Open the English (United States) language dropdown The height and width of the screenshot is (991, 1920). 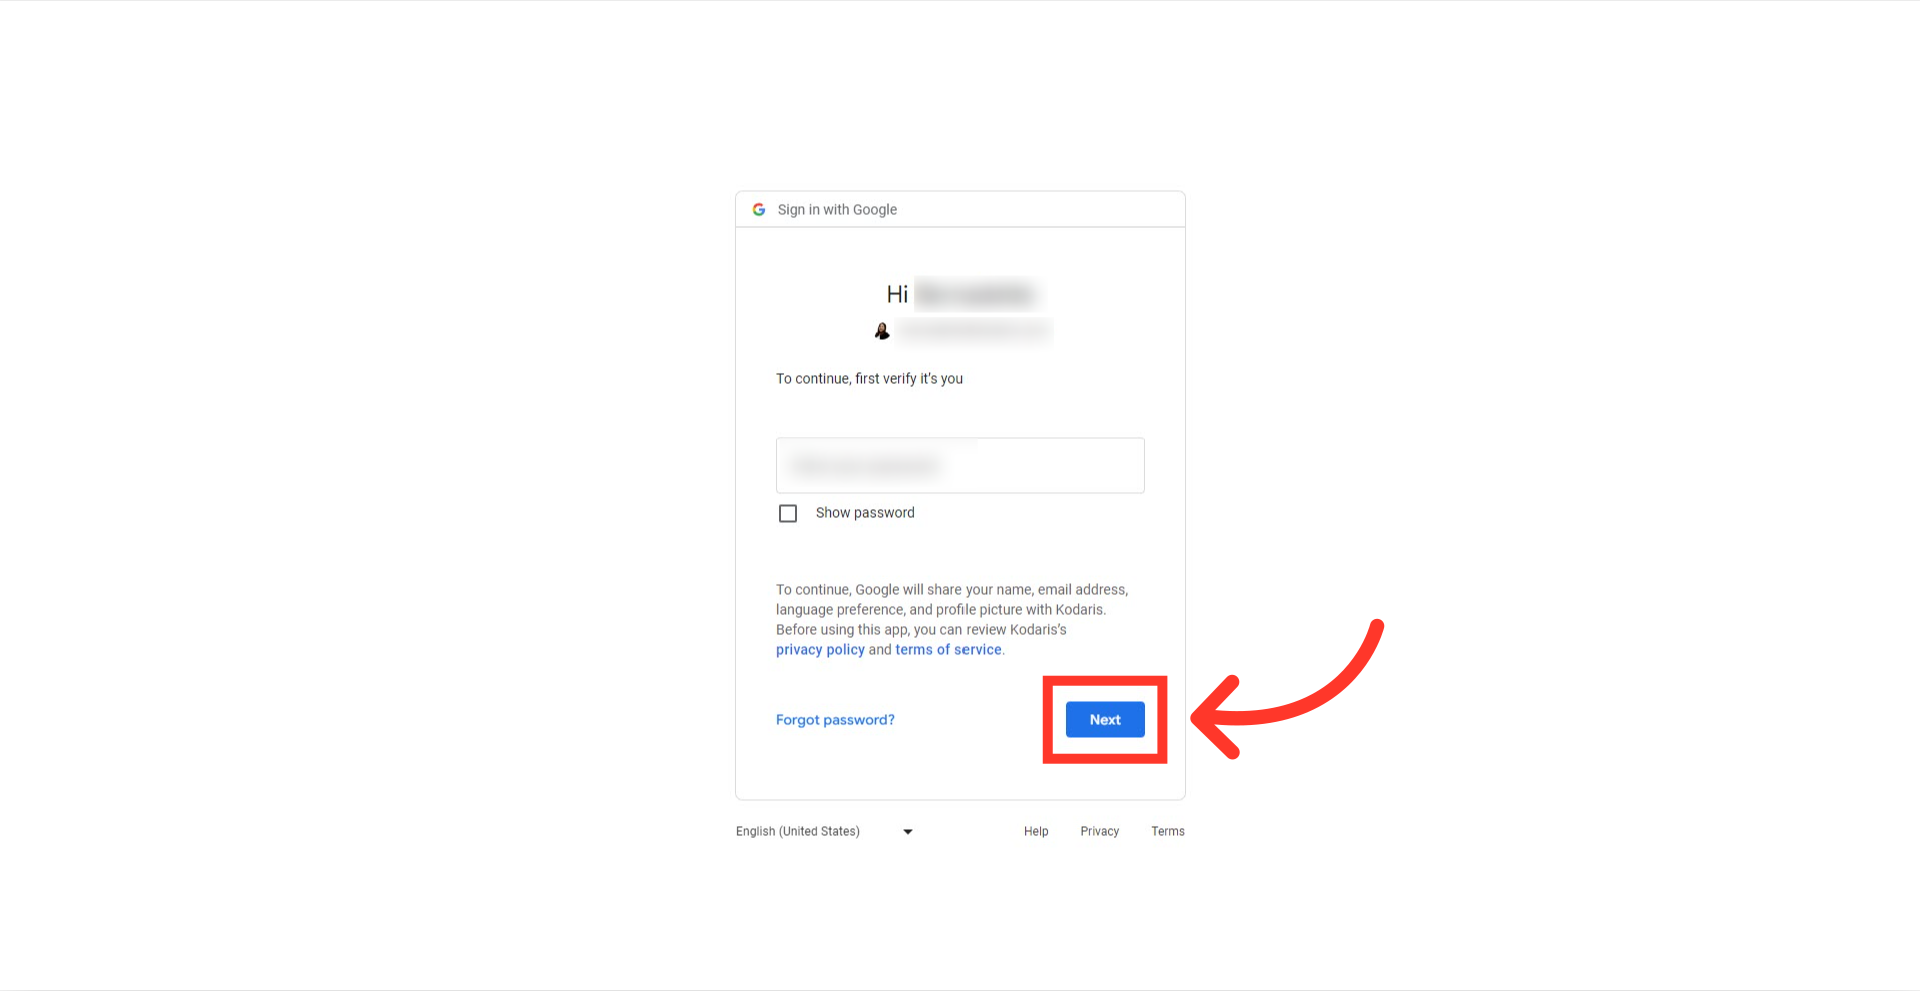pyautogui.click(x=825, y=831)
